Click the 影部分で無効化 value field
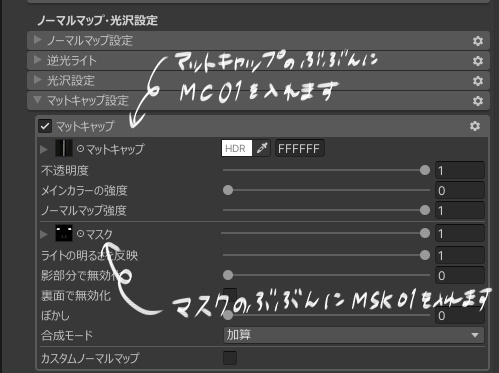The width and height of the screenshot is (499, 373). click(x=460, y=275)
